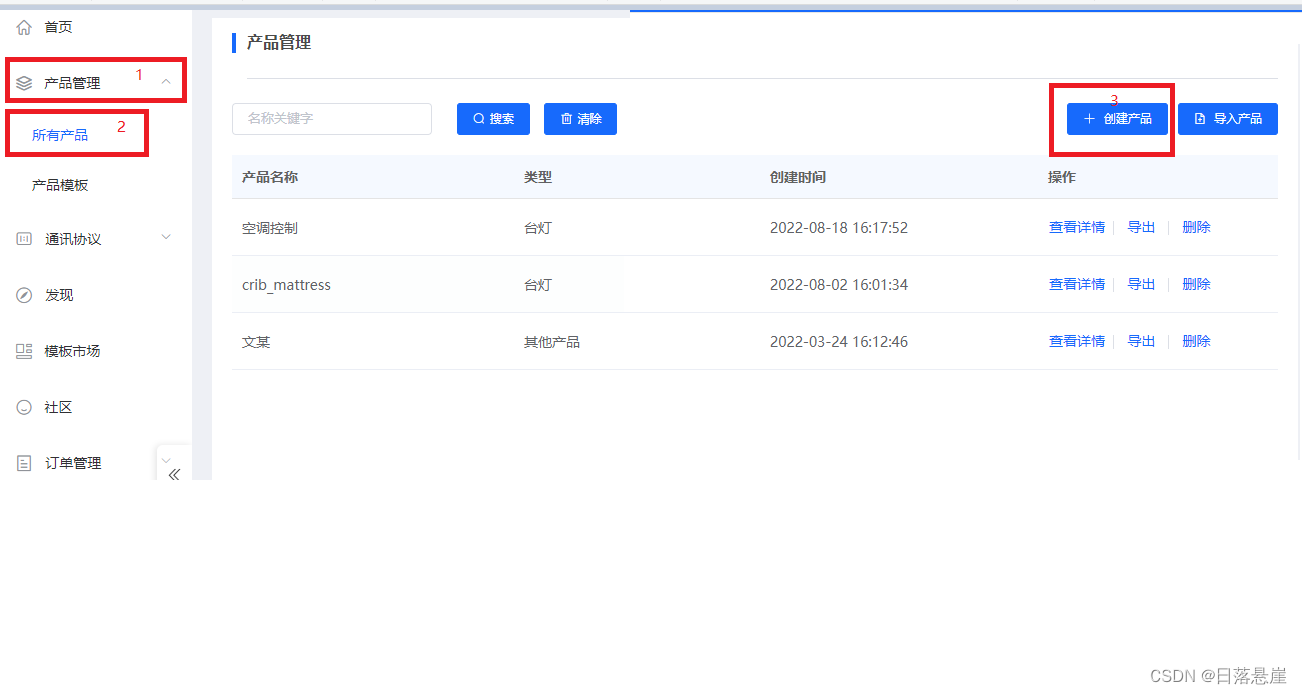Click the compass icon next to 发现
Image resolution: width=1302 pixels, height=694 pixels.
pyautogui.click(x=25, y=295)
